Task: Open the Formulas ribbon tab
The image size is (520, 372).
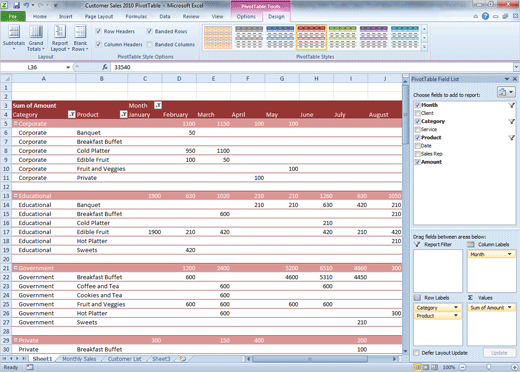Action: pos(136,16)
